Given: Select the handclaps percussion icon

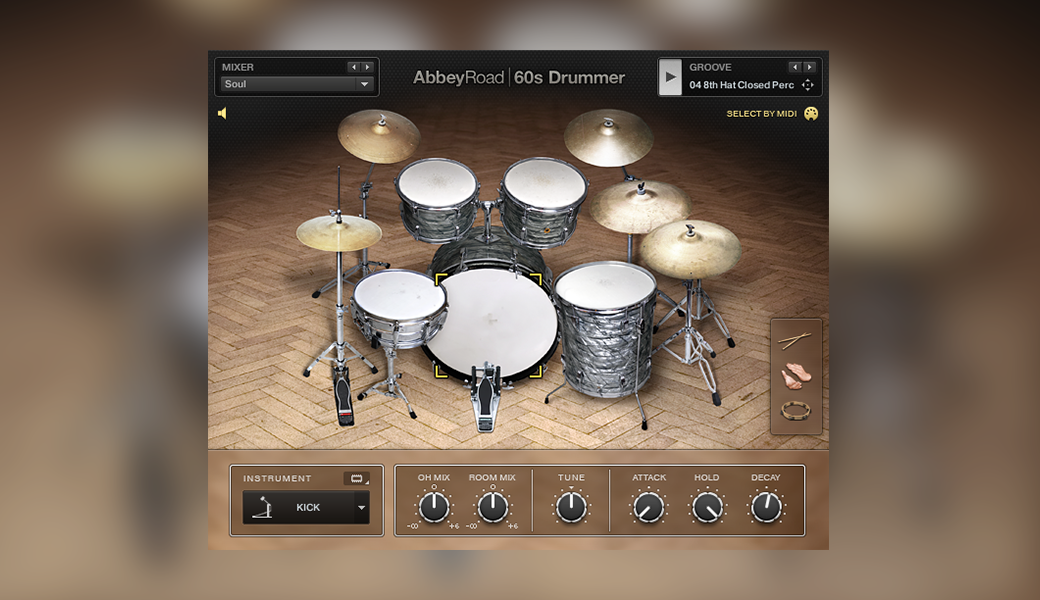Looking at the screenshot, I should coord(795,376).
